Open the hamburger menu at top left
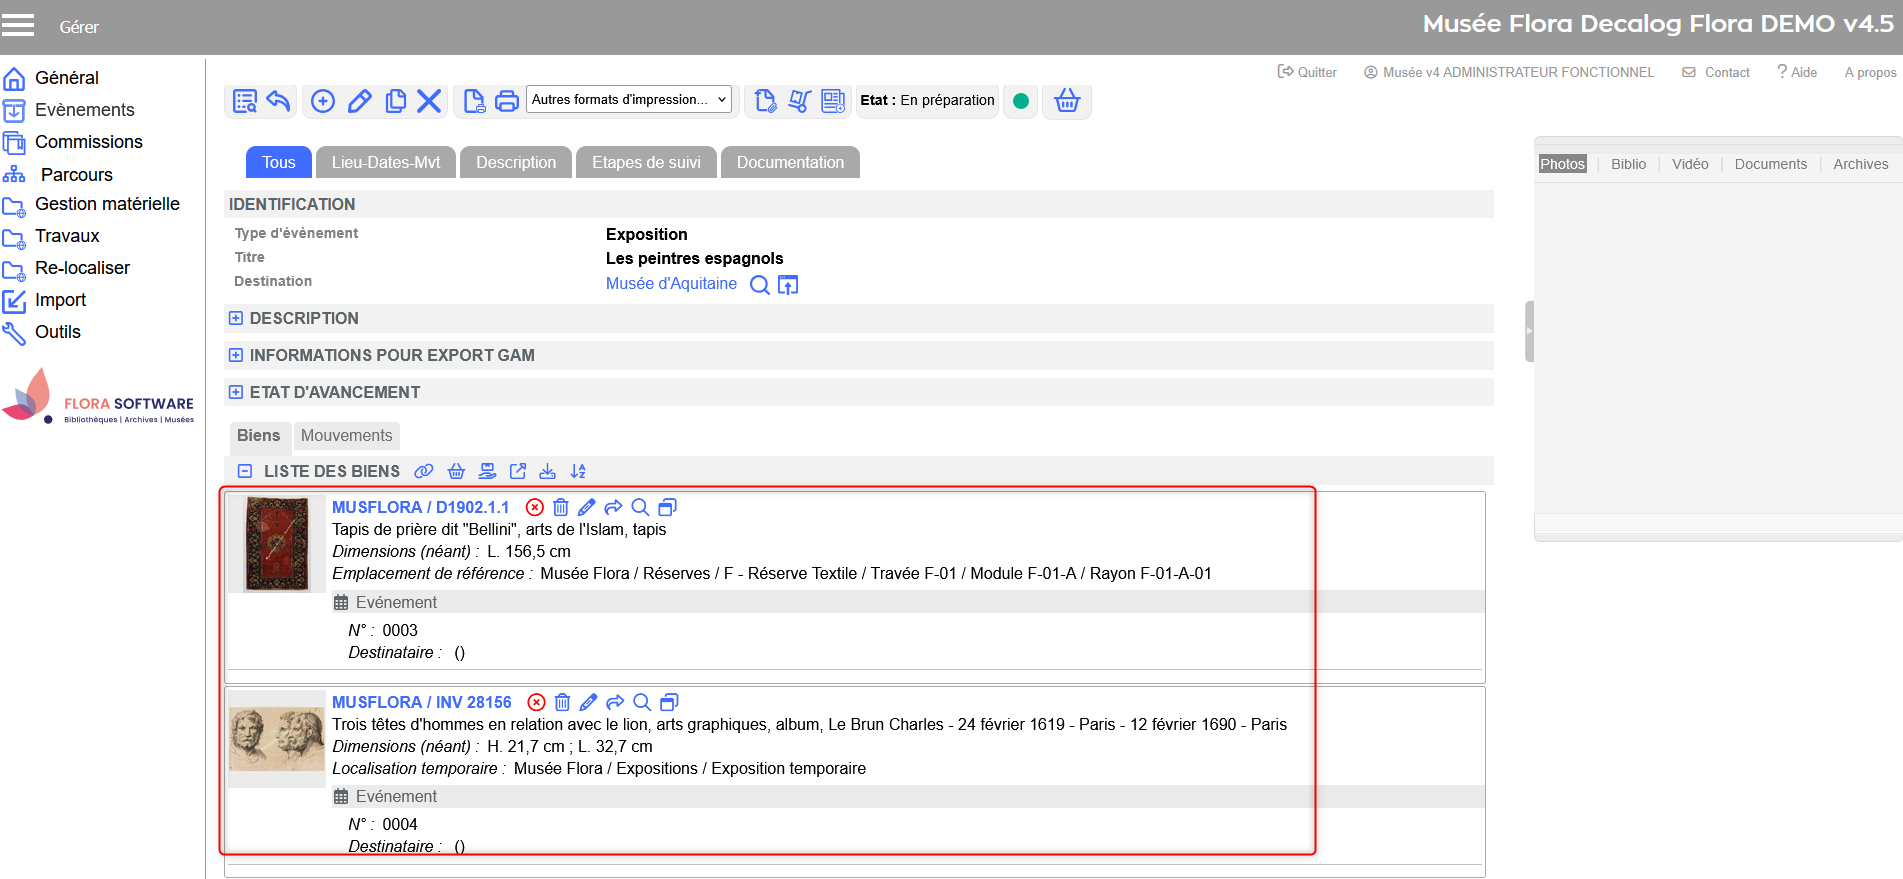 tap(18, 25)
